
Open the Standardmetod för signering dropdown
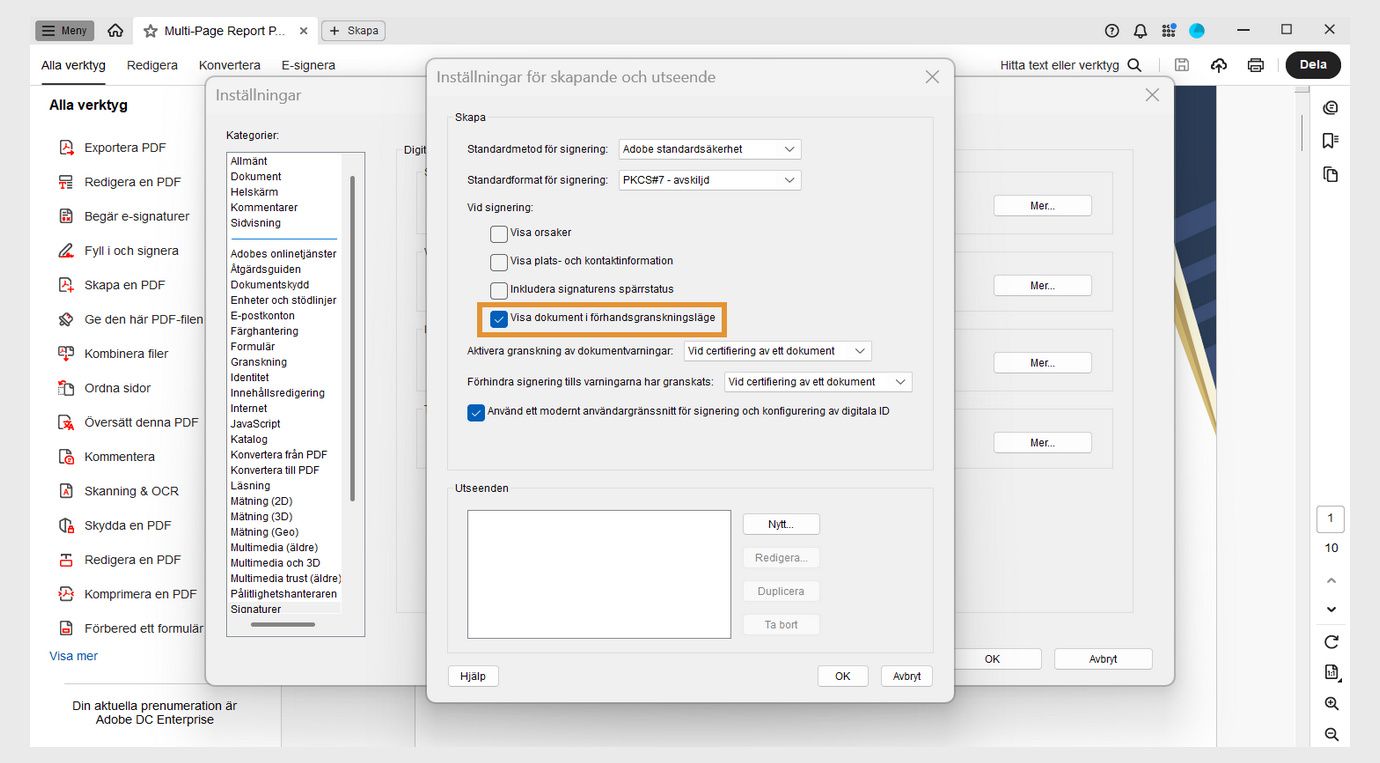(710, 149)
